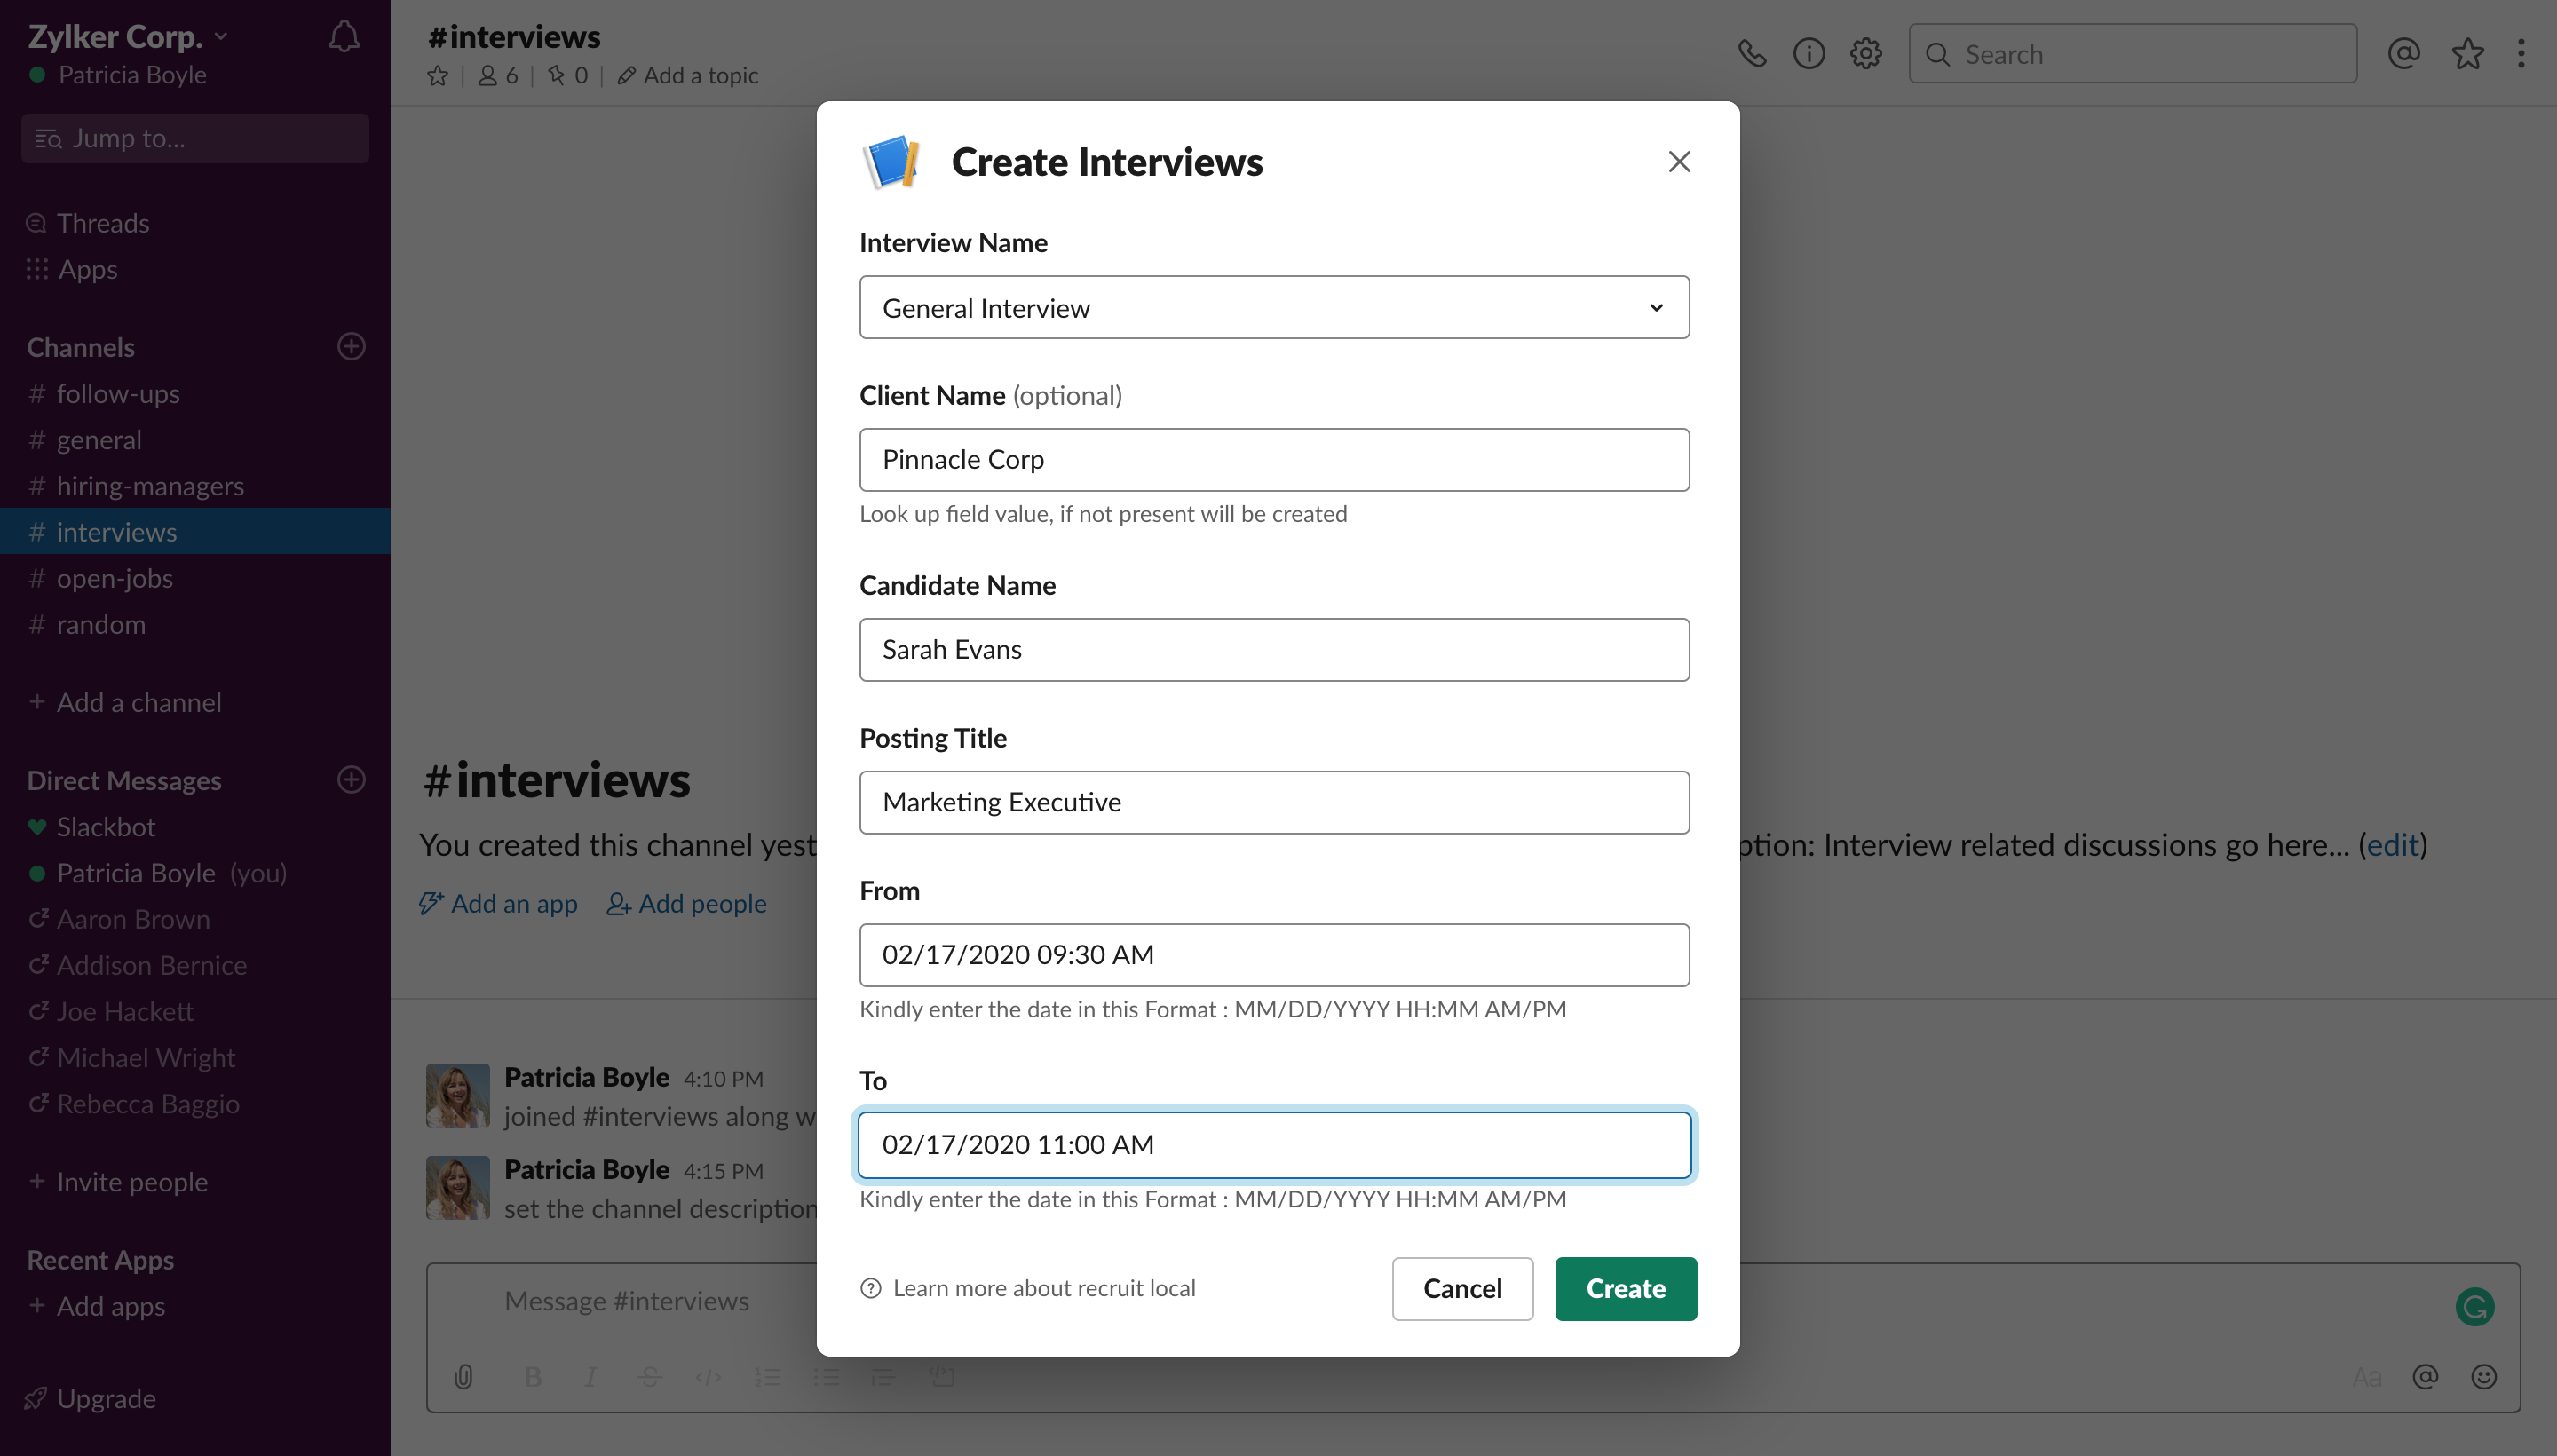Switch to the #hiring-managers channel

[x=150, y=486]
